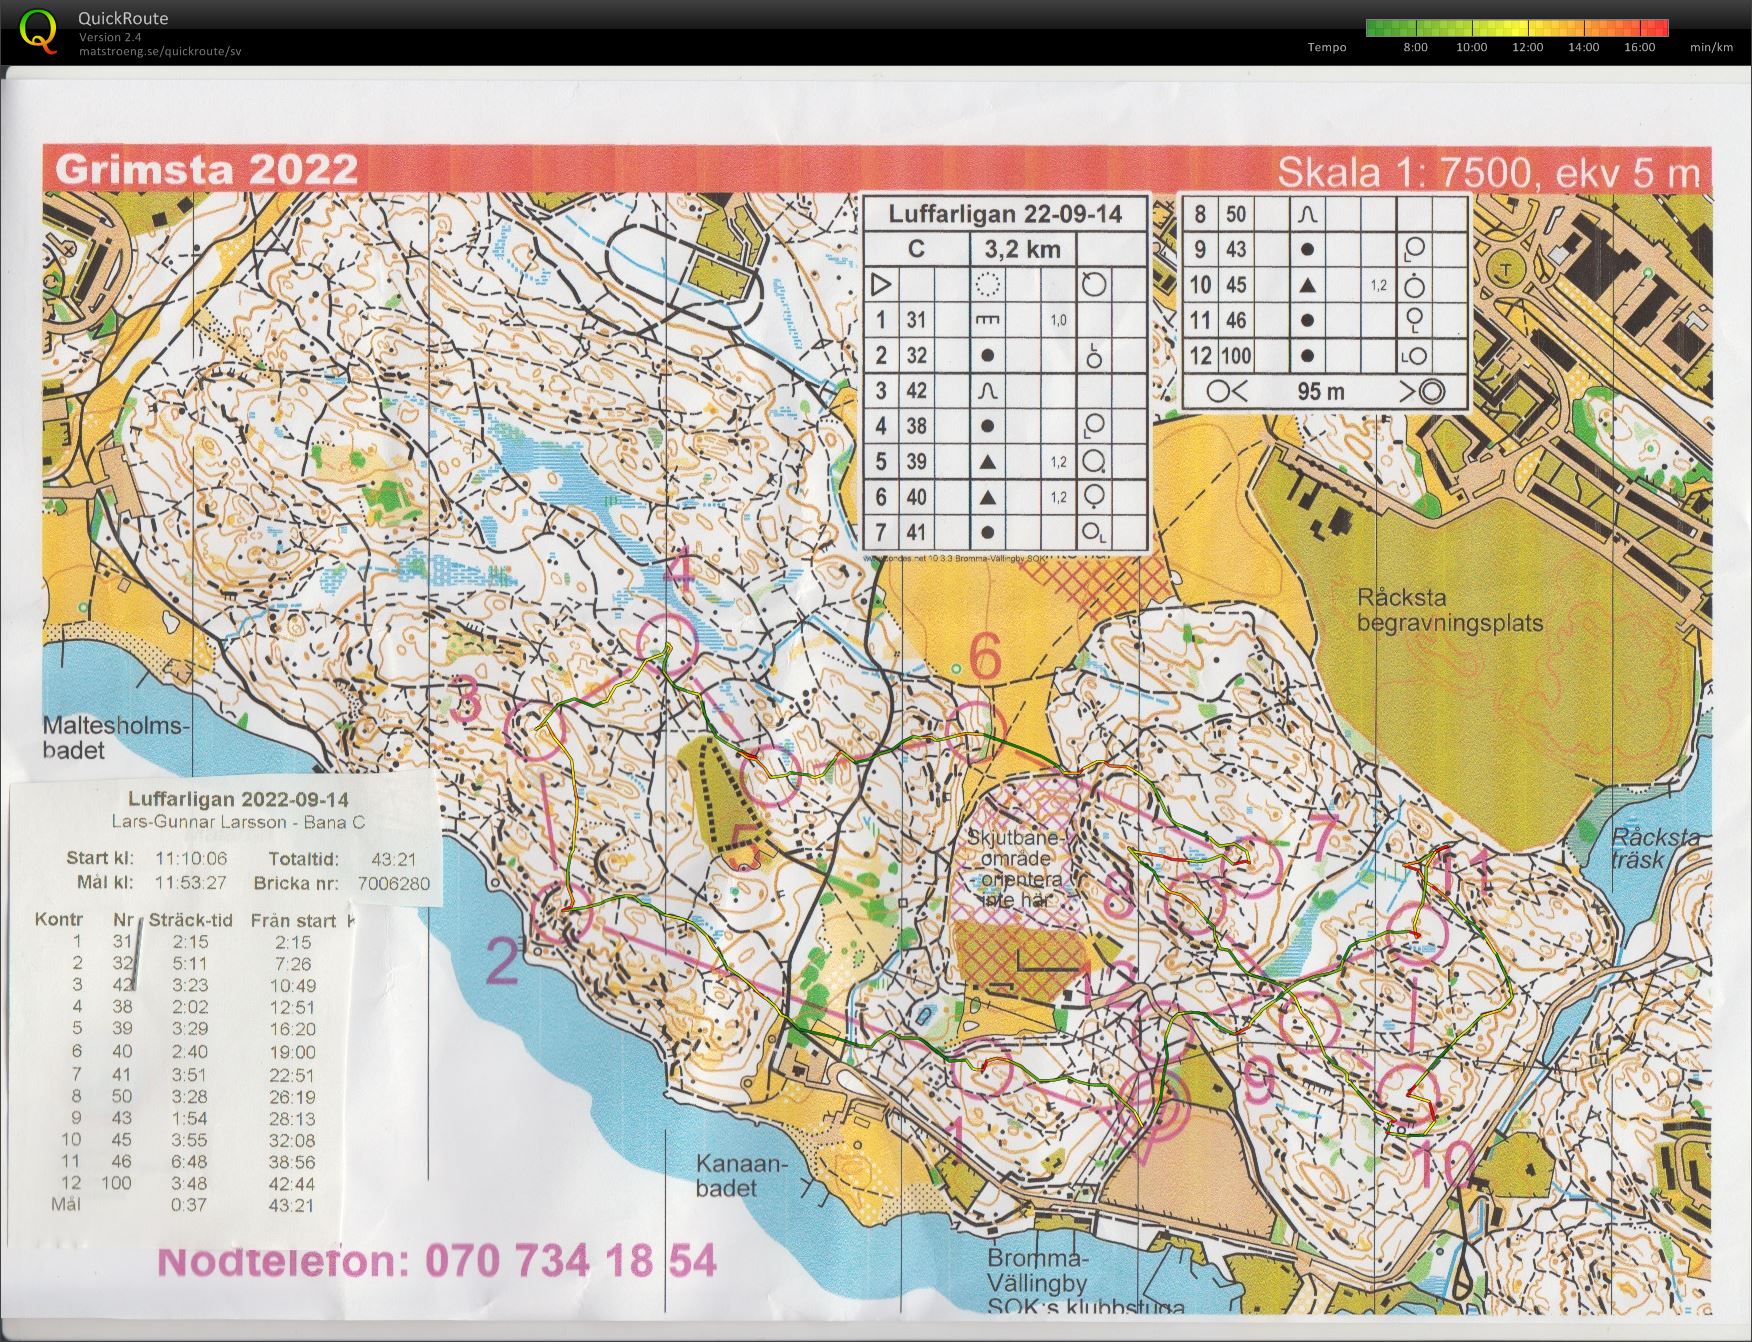Click control circle 4 on the map

(666, 644)
